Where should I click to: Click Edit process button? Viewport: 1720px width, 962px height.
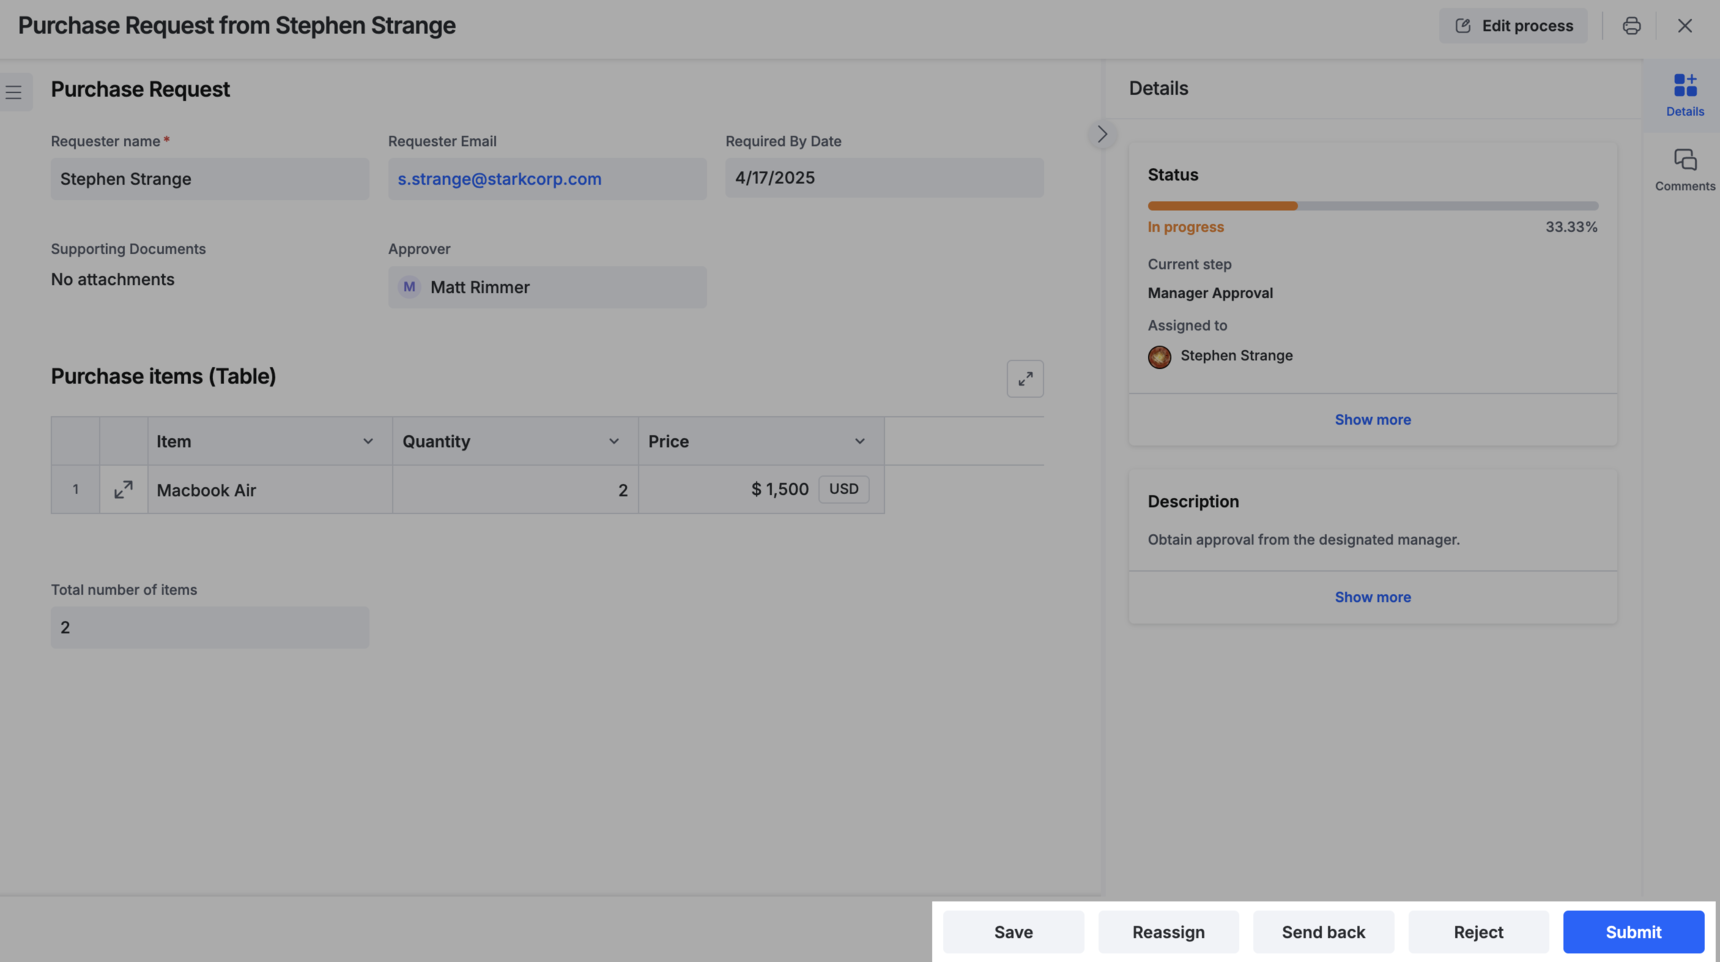click(1513, 26)
